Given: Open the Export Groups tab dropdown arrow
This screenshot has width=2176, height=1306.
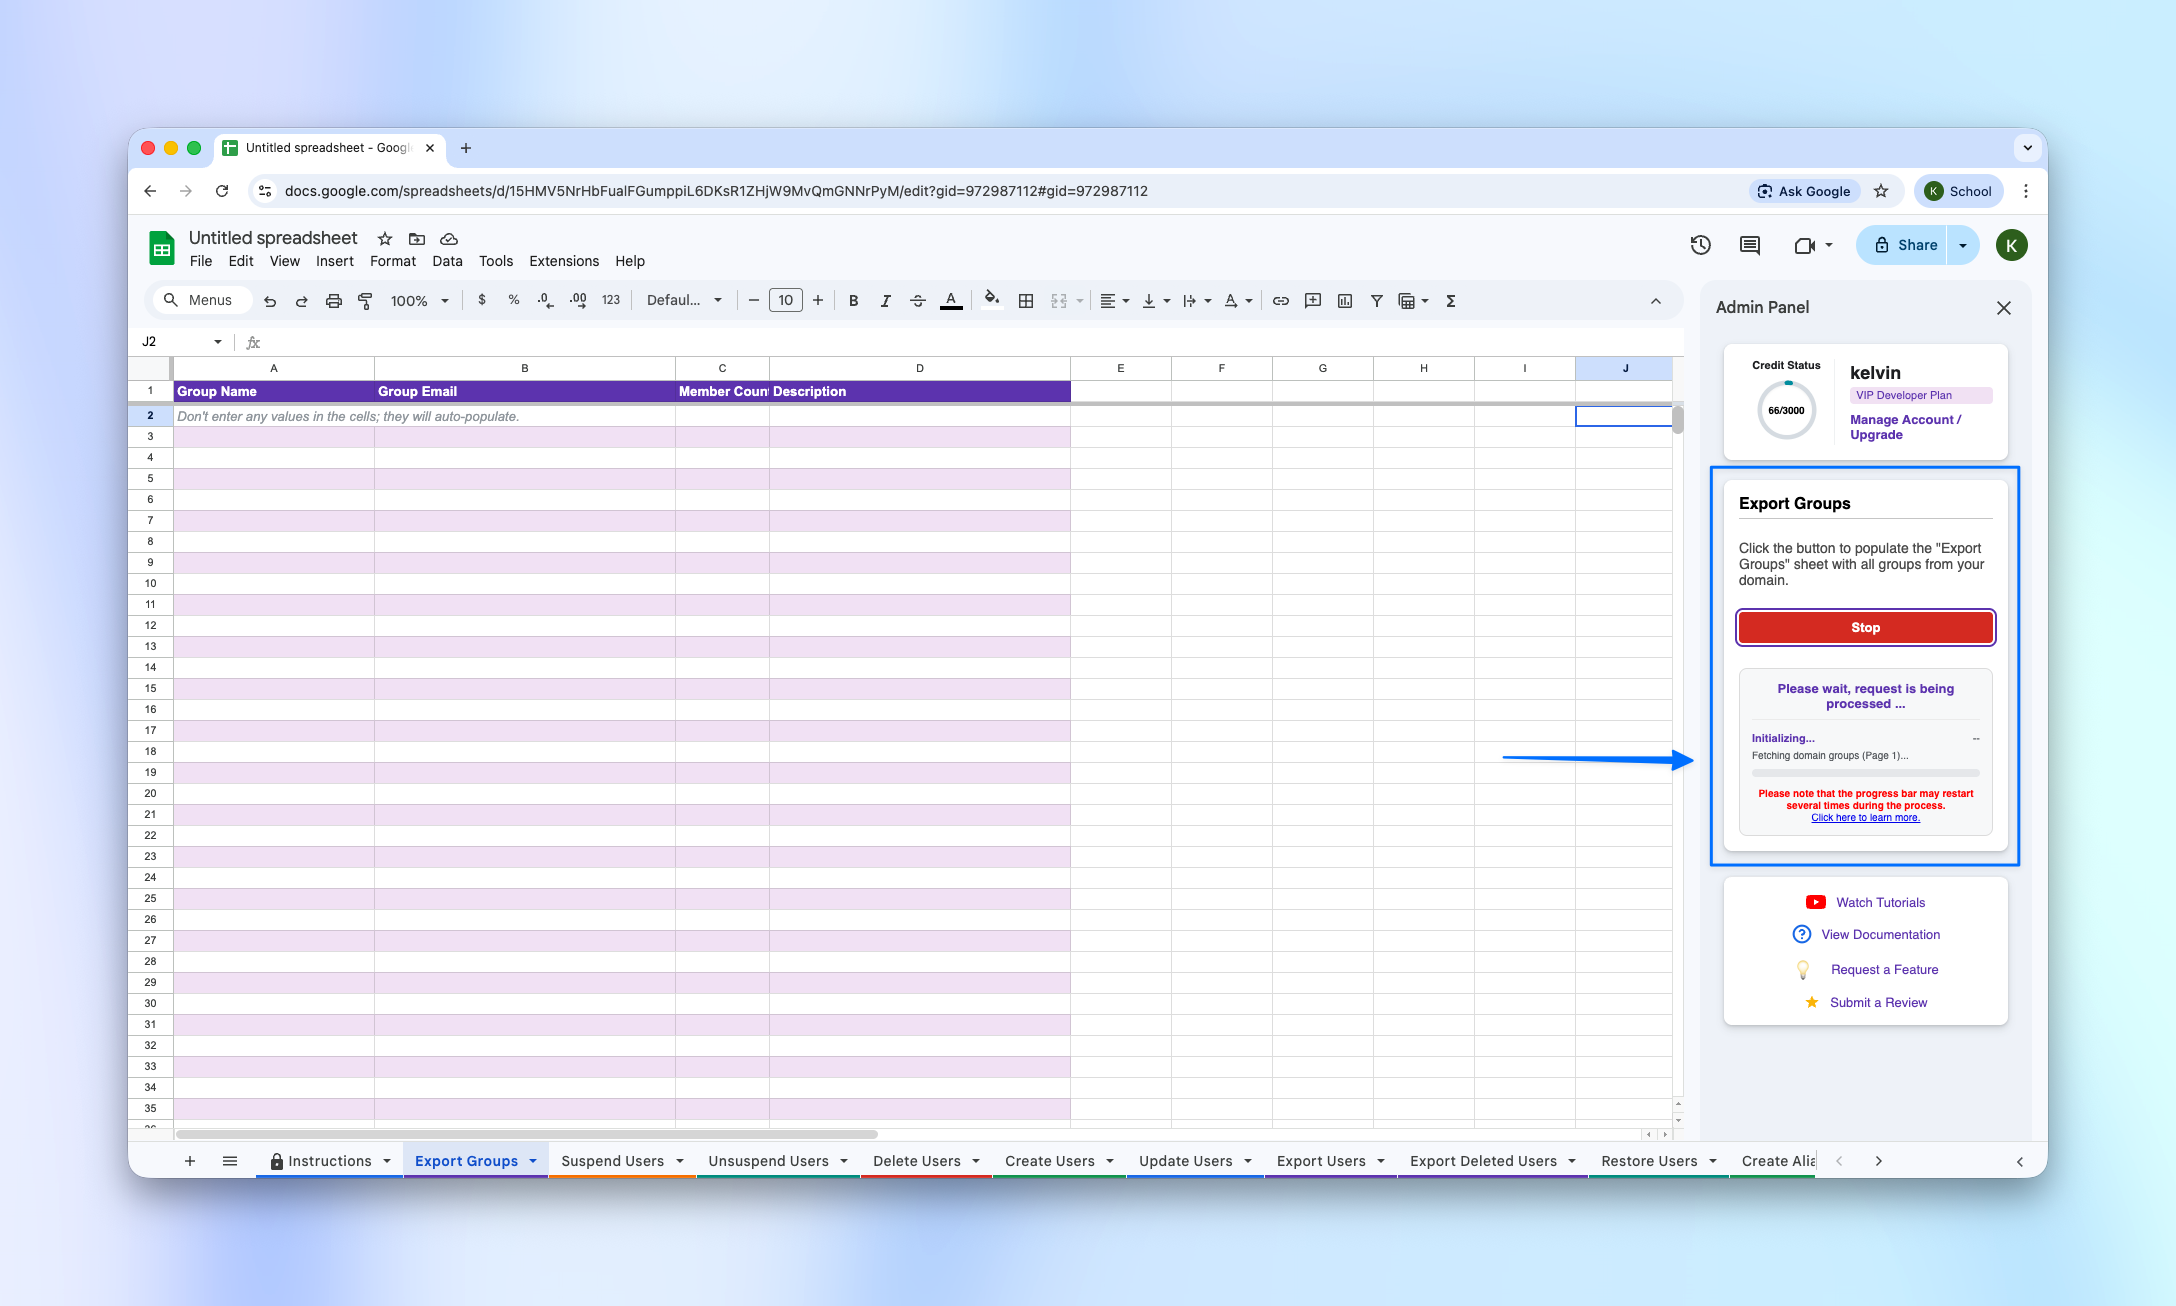Looking at the screenshot, I should pos(533,1161).
